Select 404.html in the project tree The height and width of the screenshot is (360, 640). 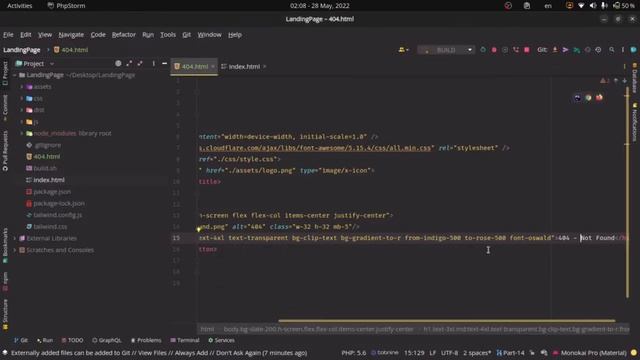pyautogui.click(x=46, y=156)
